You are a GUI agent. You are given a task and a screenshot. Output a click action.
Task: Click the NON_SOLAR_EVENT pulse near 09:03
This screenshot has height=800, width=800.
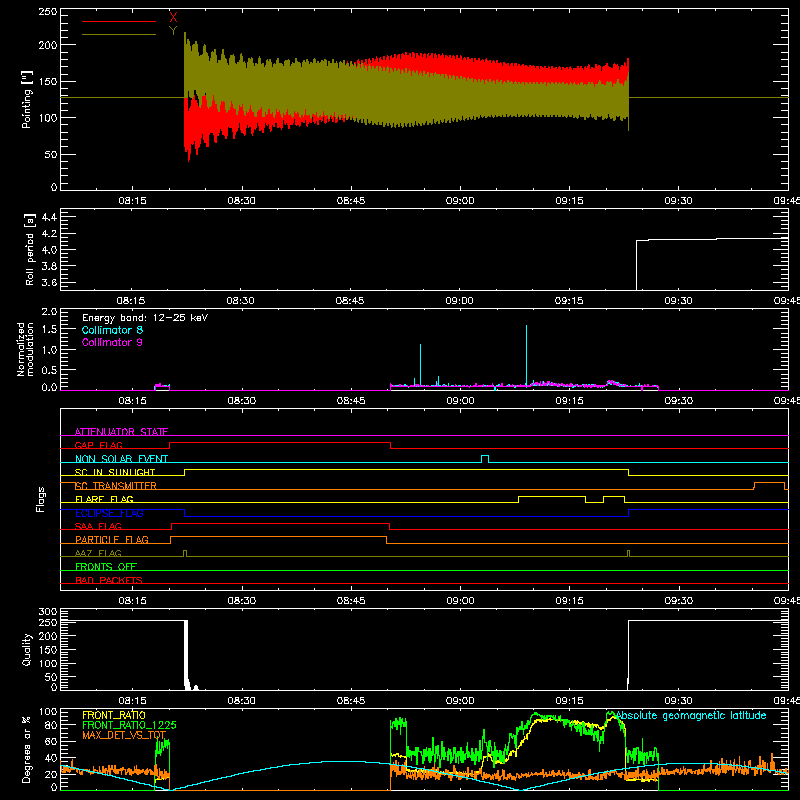485,458
